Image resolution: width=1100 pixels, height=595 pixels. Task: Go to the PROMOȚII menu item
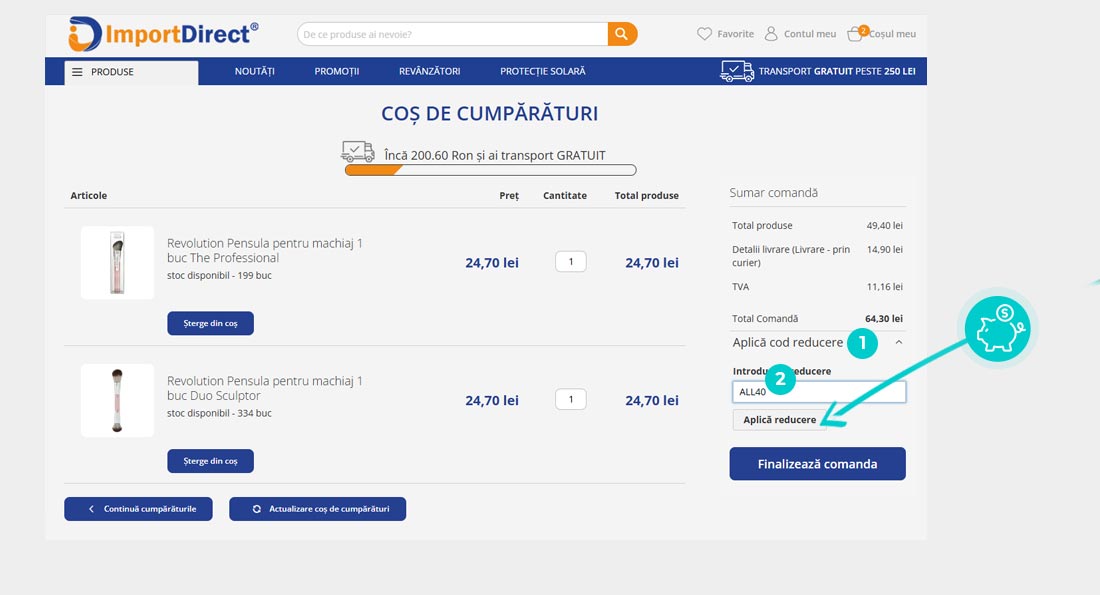pyautogui.click(x=336, y=72)
